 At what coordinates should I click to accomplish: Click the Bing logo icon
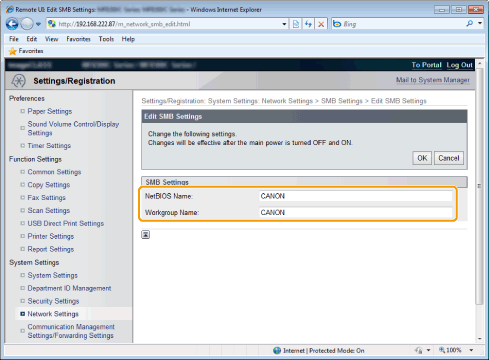[337, 24]
